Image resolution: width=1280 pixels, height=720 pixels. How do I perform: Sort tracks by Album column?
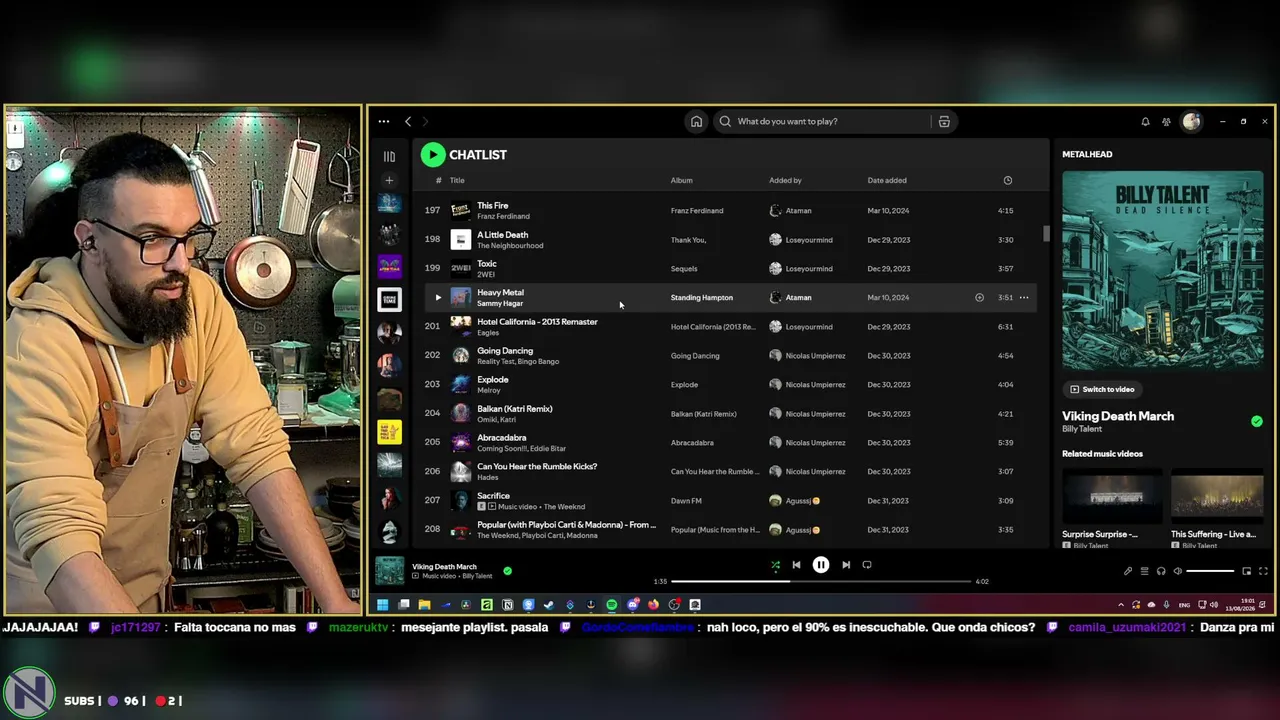(681, 180)
